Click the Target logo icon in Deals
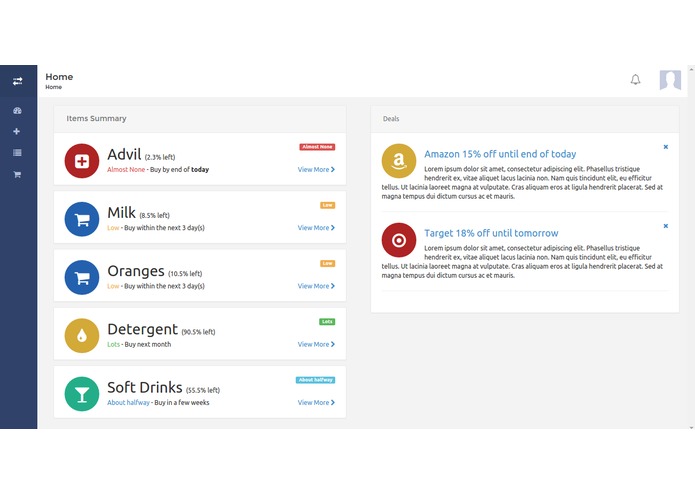The height and width of the screenshot is (494, 695). click(398, 240)
